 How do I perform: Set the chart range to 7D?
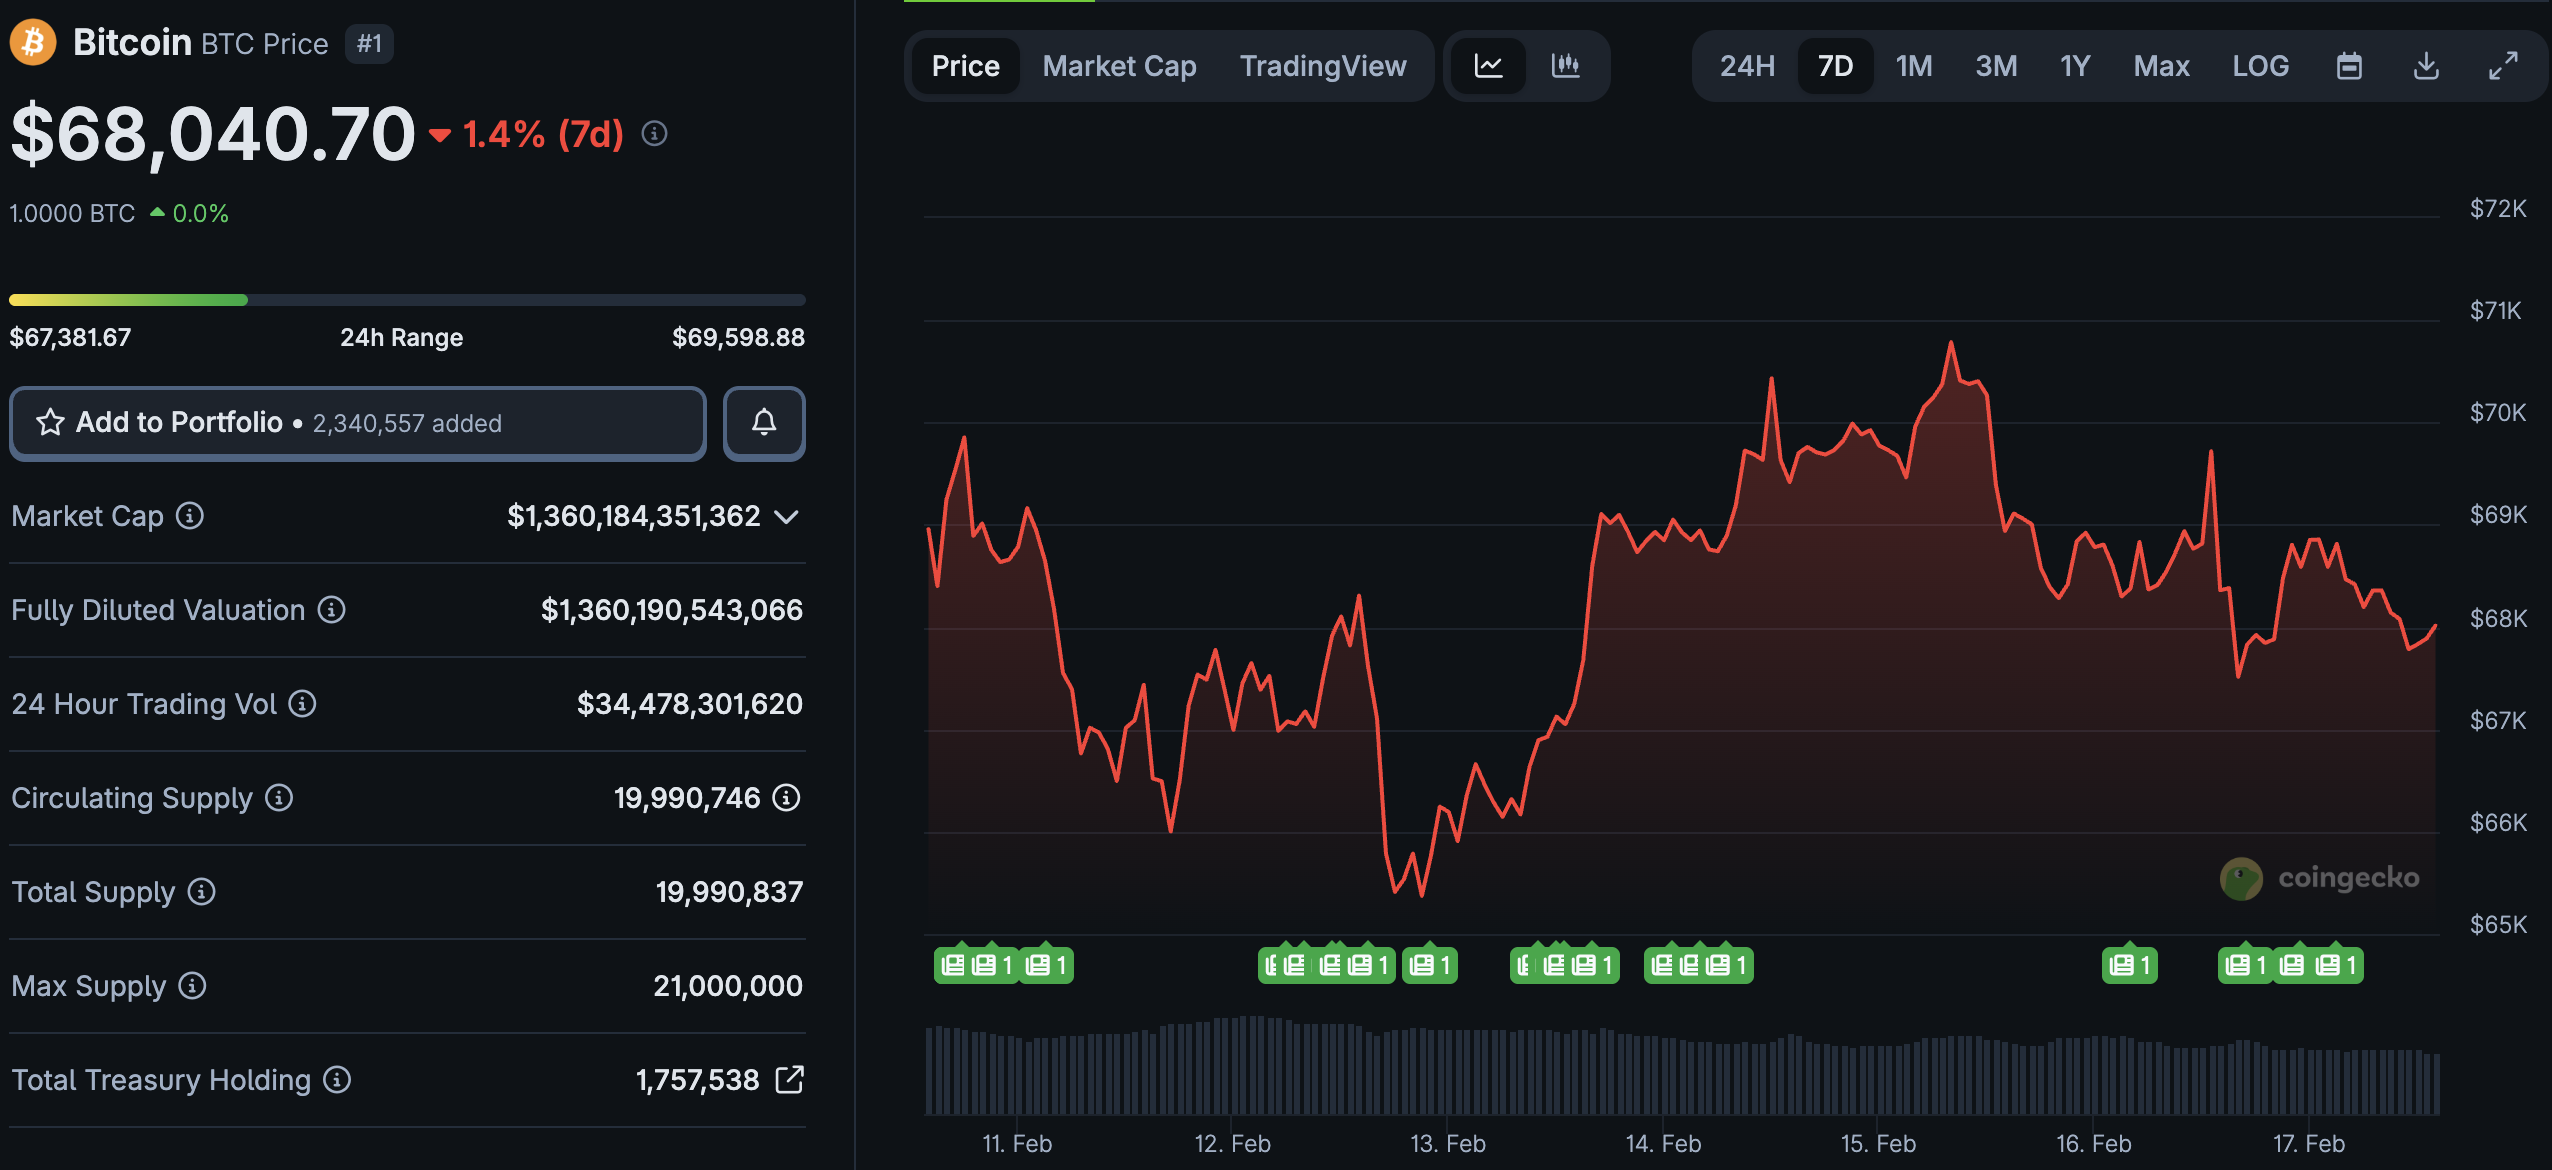1835,66
